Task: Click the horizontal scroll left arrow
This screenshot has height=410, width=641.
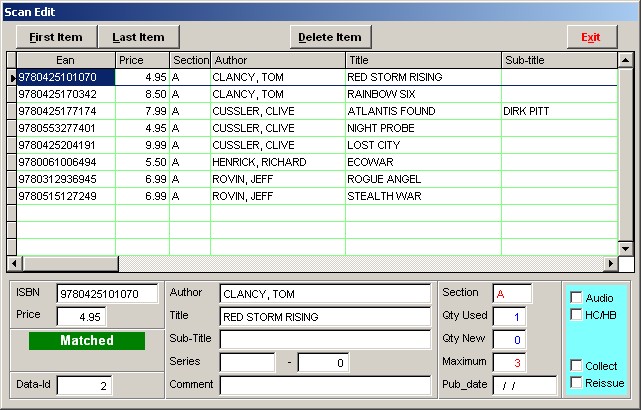Action: click(x=14, y=263)
